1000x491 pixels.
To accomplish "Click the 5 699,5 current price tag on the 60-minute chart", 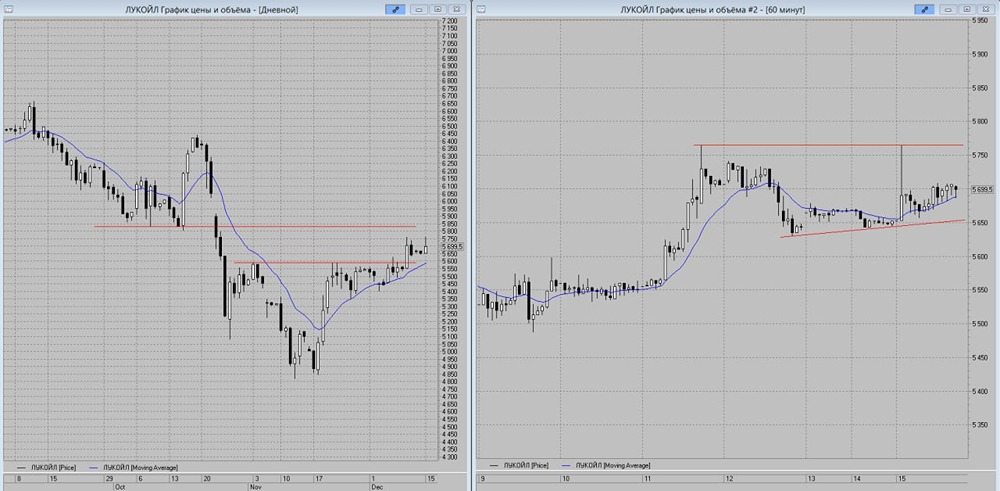I will click(981, 189).
